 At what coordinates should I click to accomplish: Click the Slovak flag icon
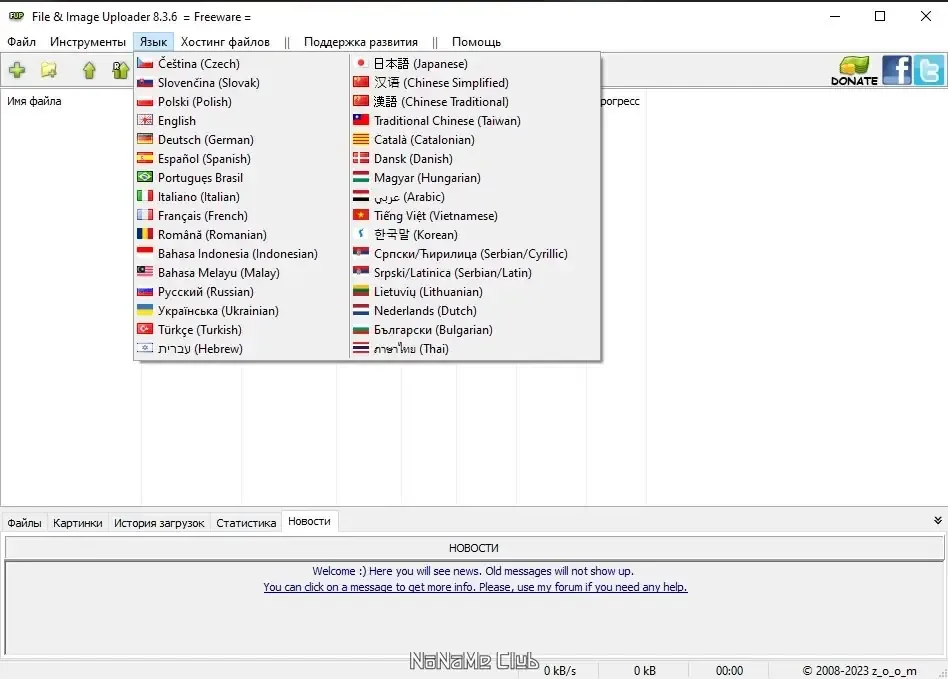click(x=144, y=82)
